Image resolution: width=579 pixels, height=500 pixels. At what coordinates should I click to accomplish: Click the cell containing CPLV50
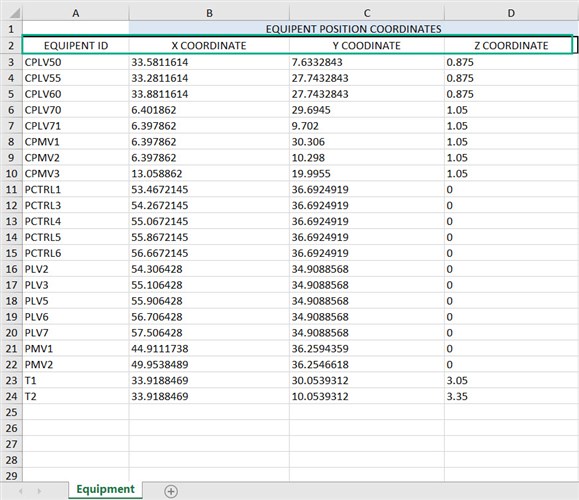click(76, 62)
